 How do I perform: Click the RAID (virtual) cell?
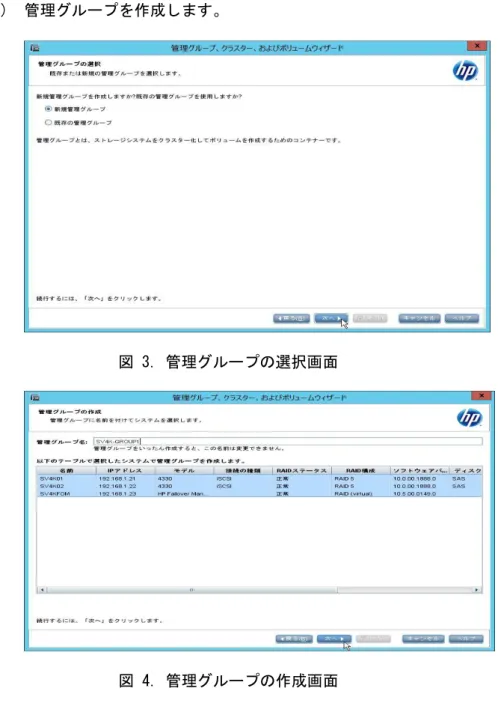(x=353, y=494)
